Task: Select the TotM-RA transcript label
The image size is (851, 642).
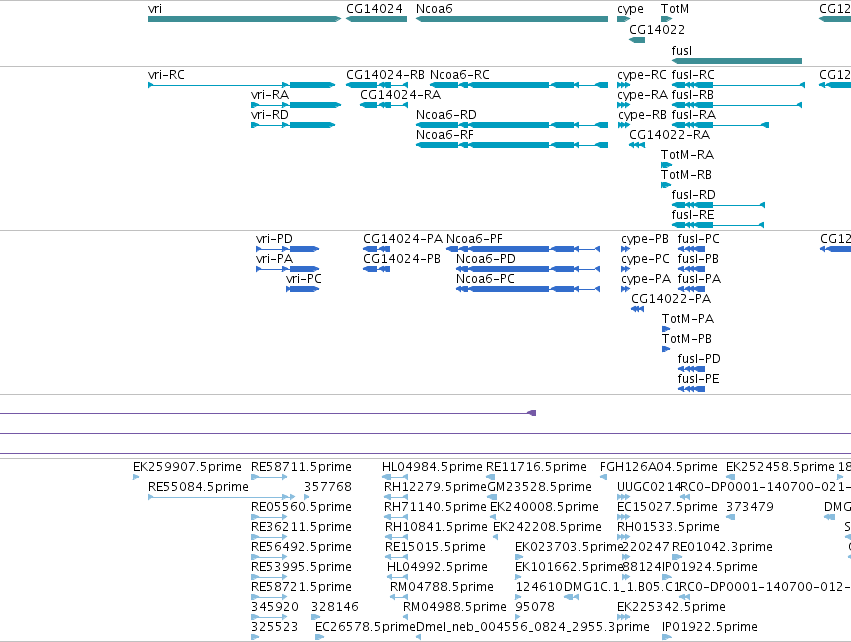Action: coord(687,155)
